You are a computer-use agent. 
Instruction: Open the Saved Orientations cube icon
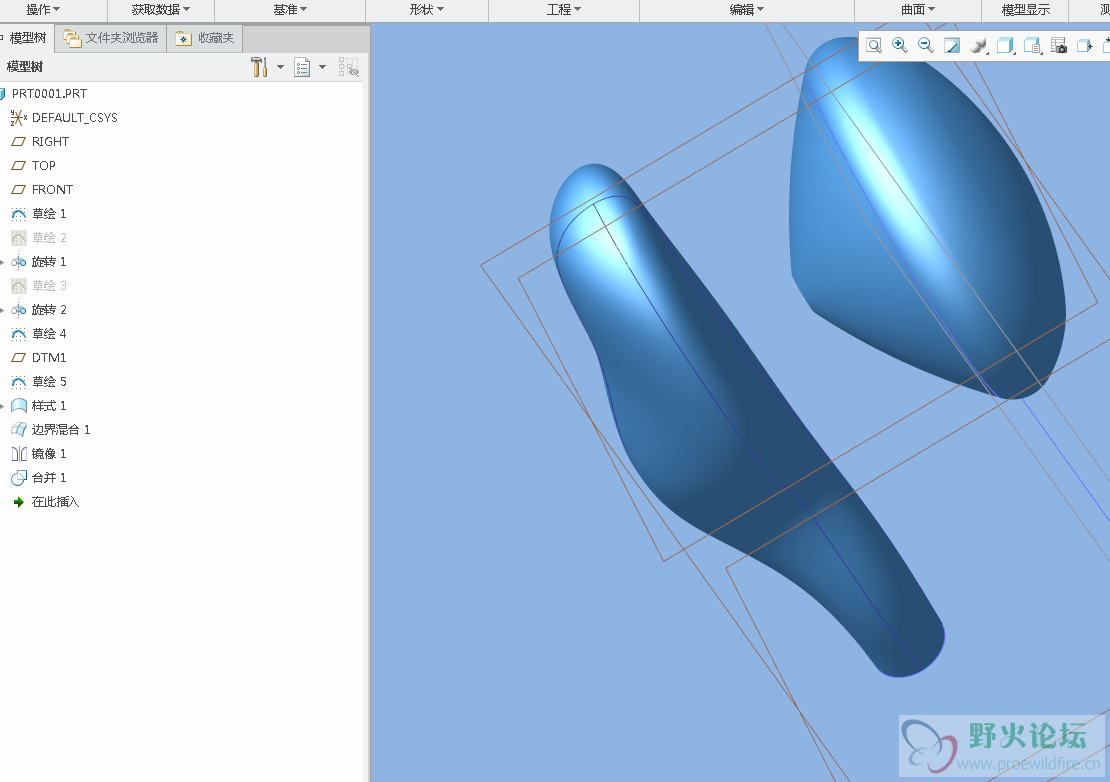[1005, 46]
